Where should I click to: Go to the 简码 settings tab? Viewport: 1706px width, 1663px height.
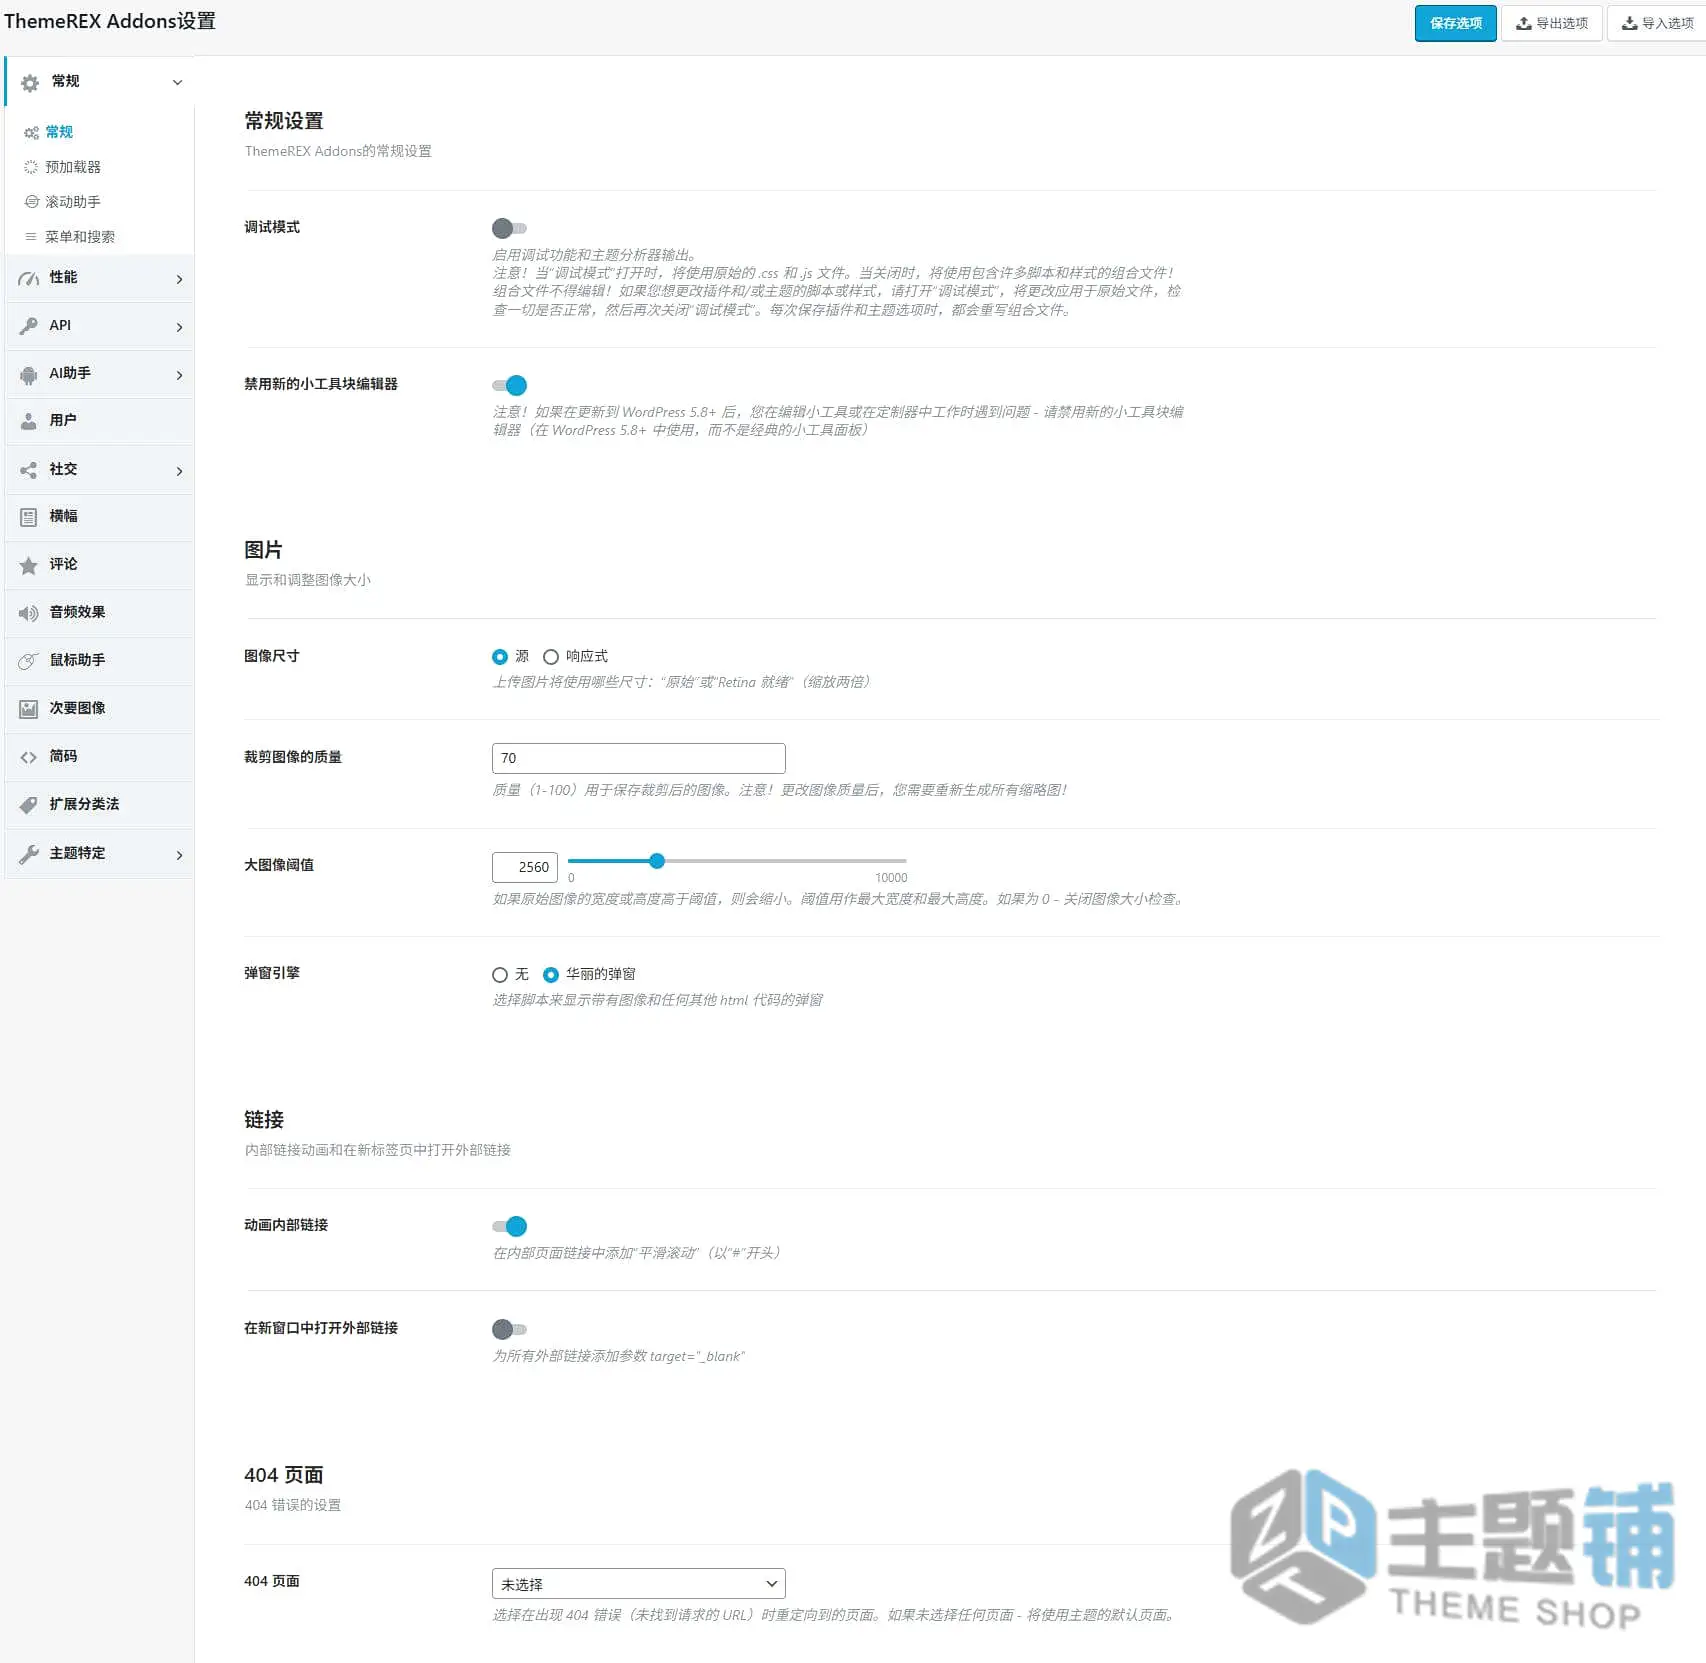tap(99, 757)
